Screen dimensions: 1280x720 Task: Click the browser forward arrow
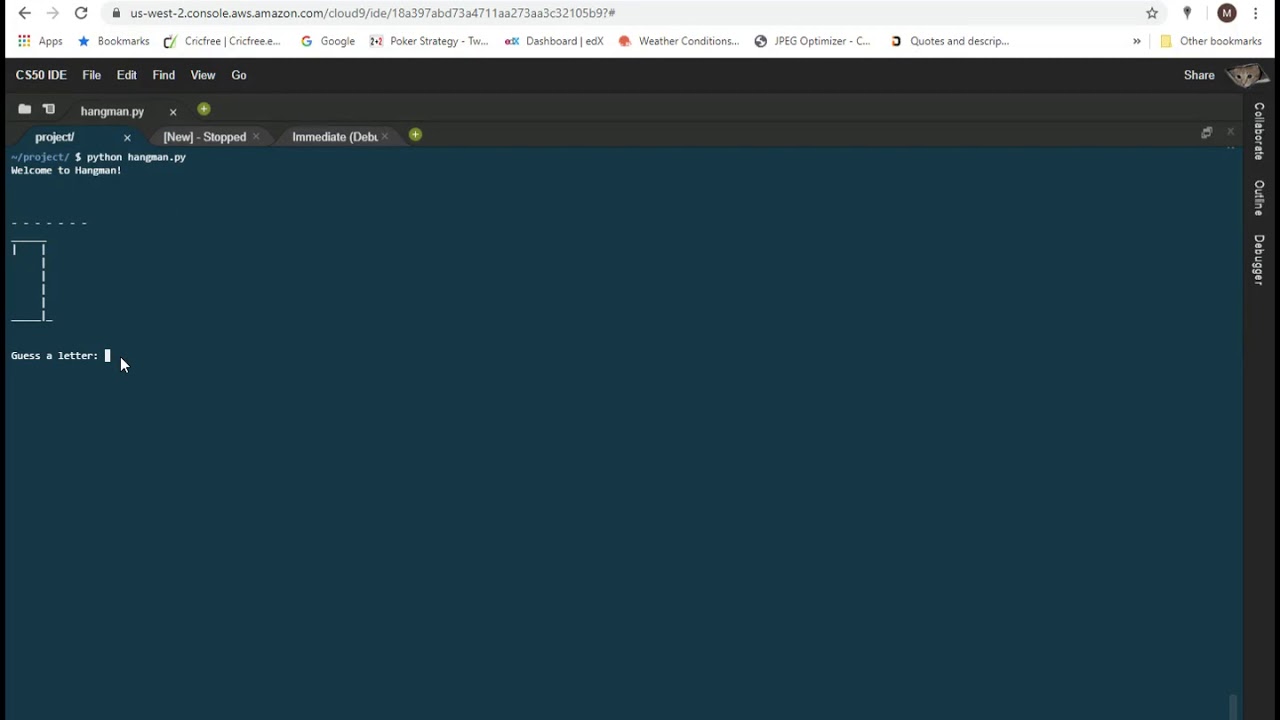(x=52, y=13)
